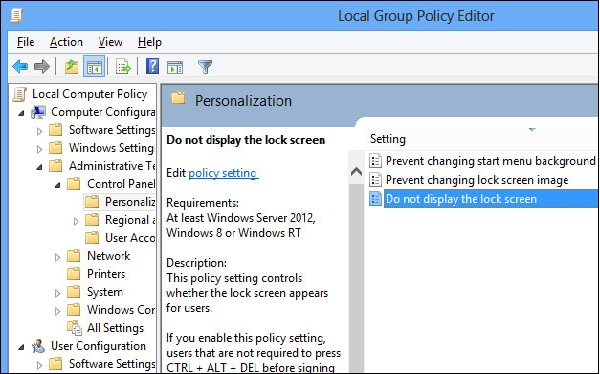This screenshot has width=600, height=374.
Task: Select Prevent changing start menu background
Action: point(491,161)
